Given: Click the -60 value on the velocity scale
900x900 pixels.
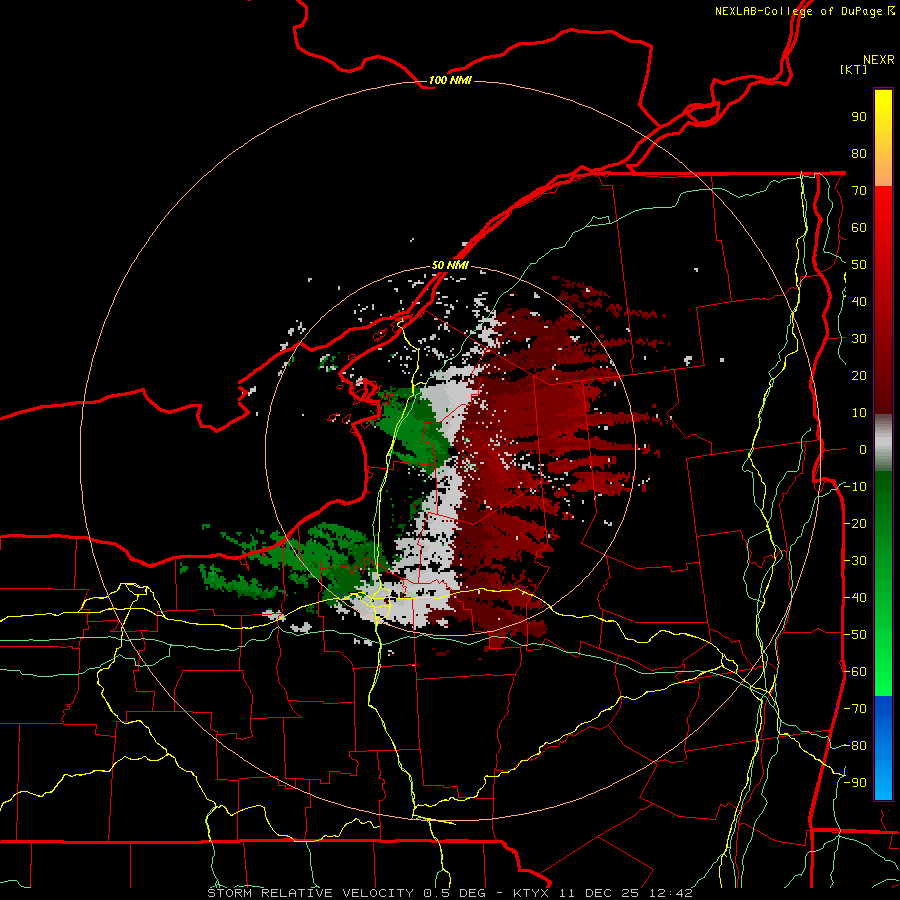Looking at the screenshot, I should point(855,672).
